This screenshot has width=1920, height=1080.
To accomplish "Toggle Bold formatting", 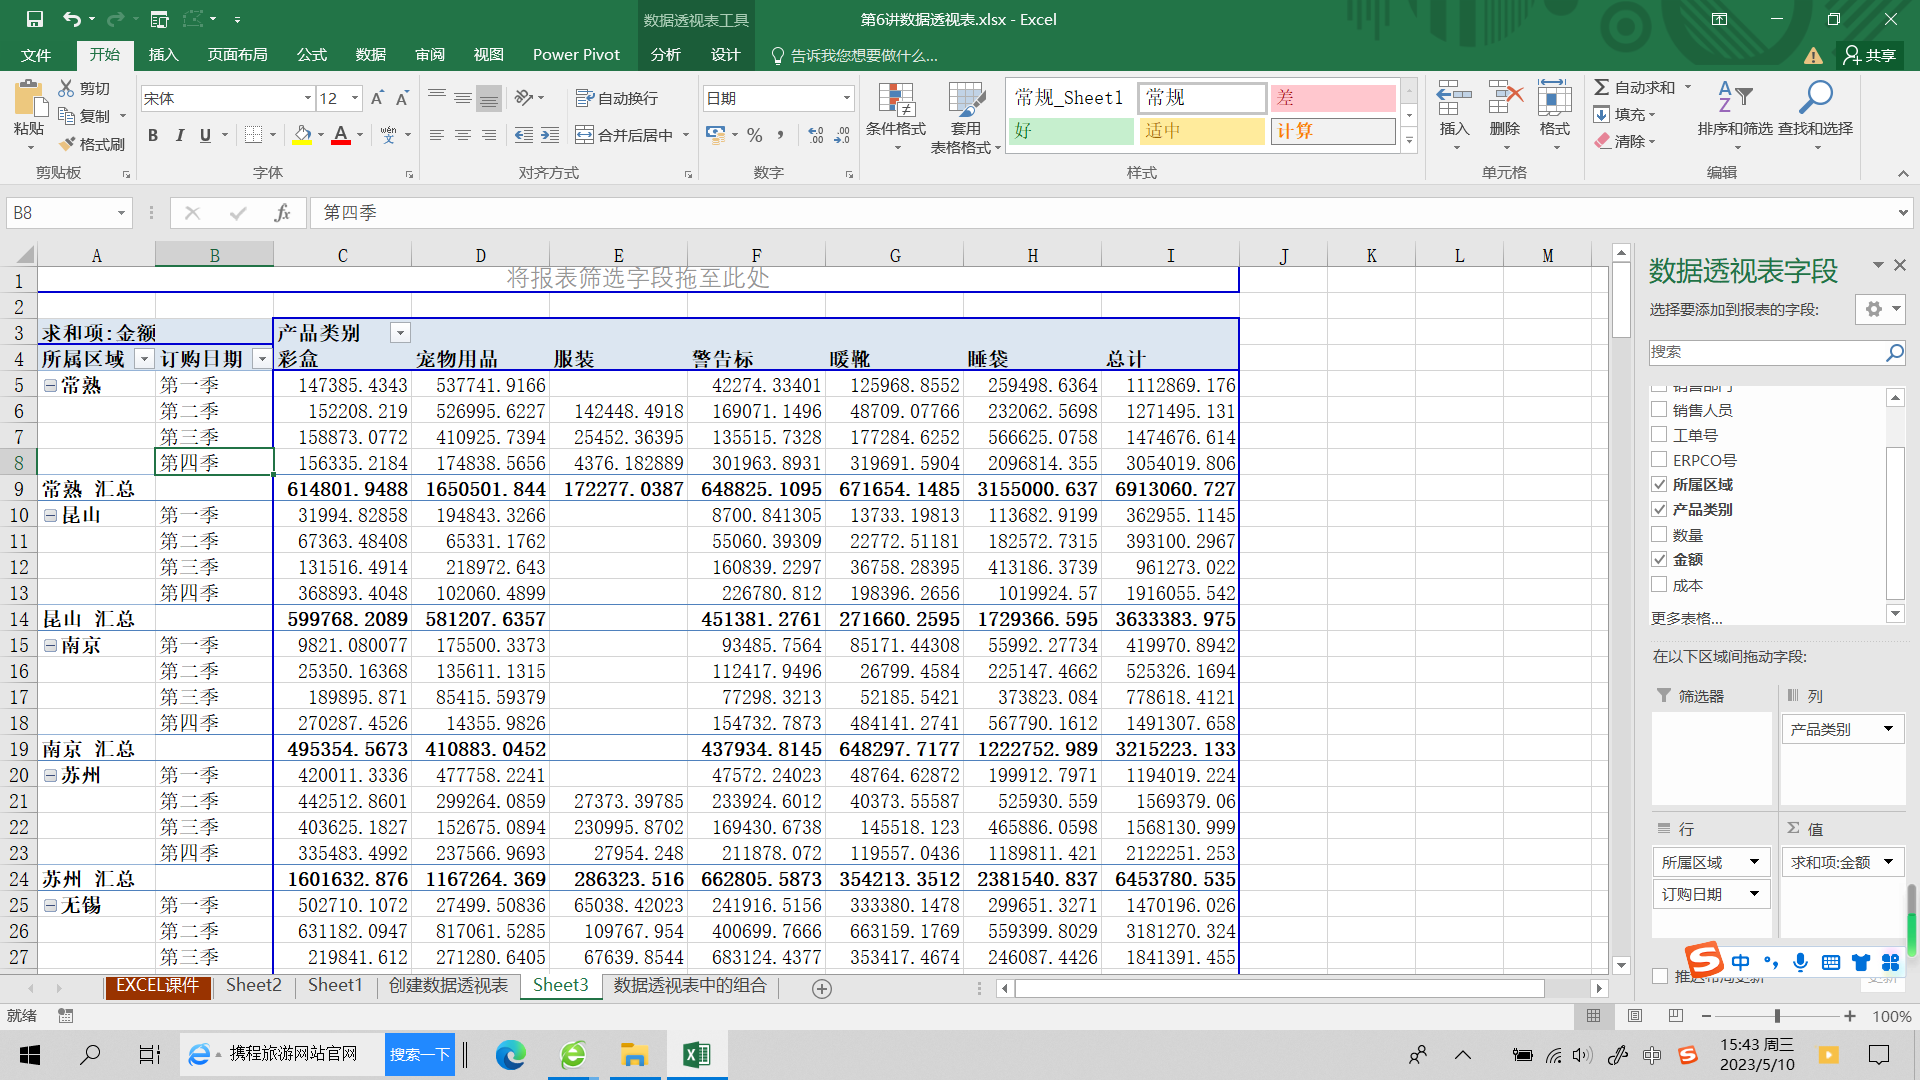I will (153, 135).
